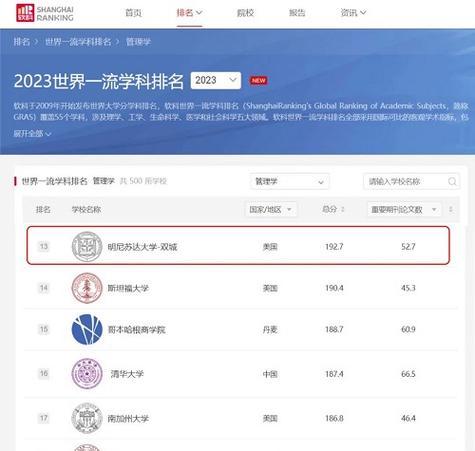Click total score 187.4
Image resolution: width=475 pixels, height=451 pixels.
pyautogui.click(x=334, y=374)
